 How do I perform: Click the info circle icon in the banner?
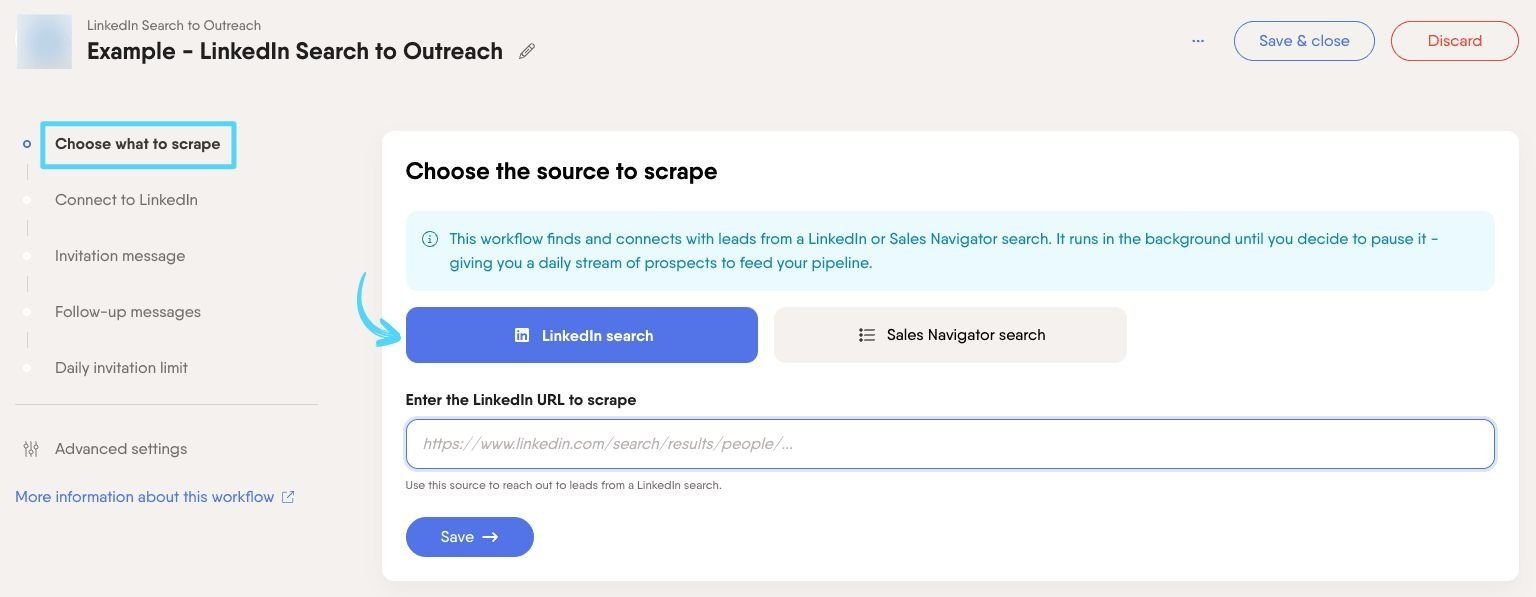tap(430, 239)
